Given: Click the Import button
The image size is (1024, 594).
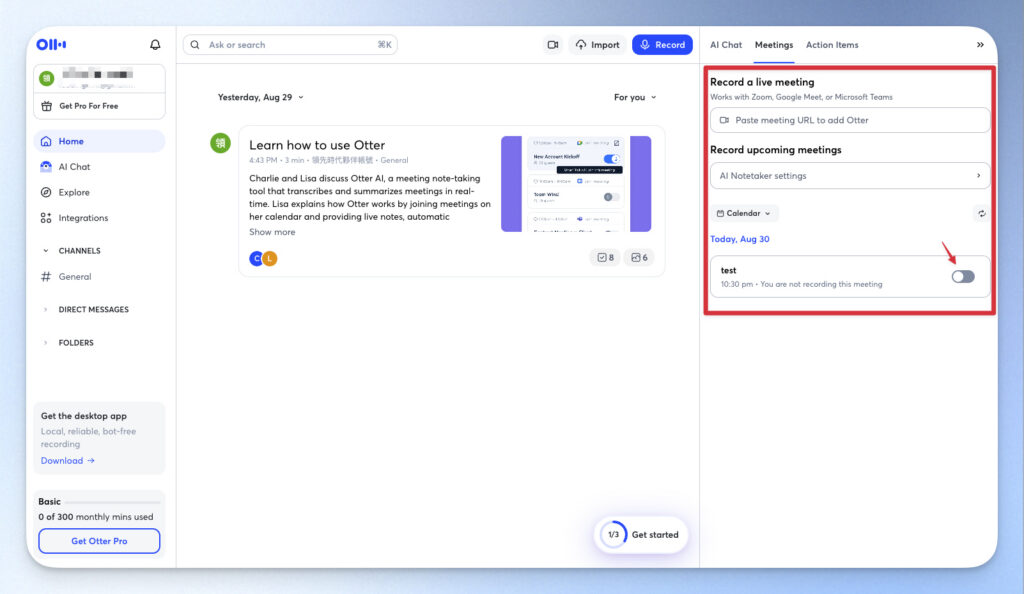Looking at the screenshot, I should (597, 44).
